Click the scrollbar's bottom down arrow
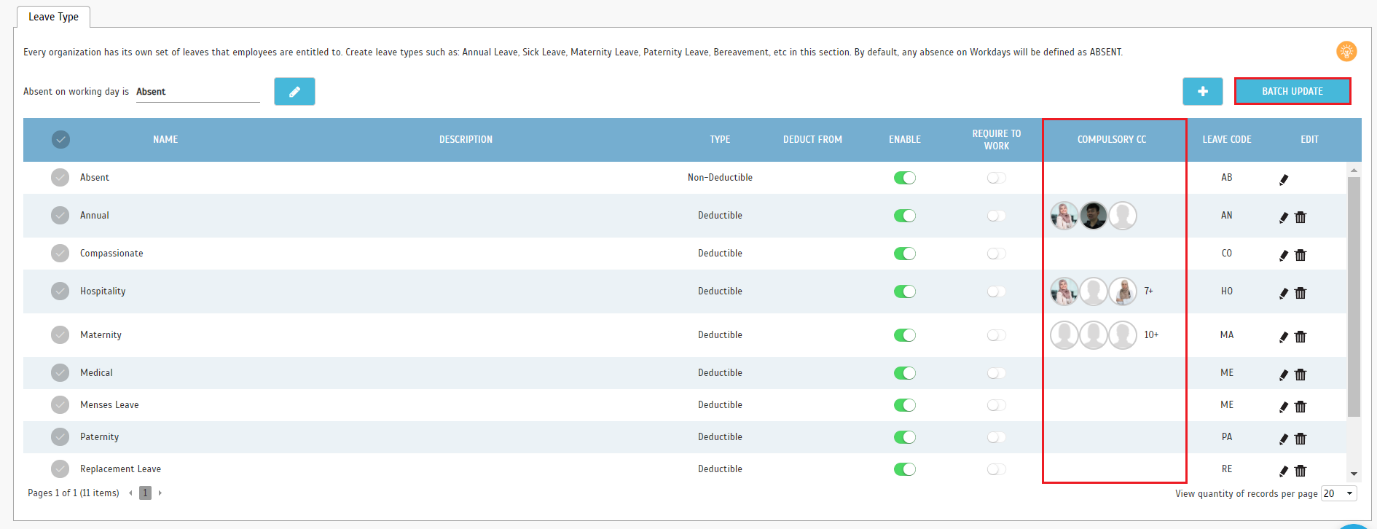Screen dimensions: 1377x529 1354,474
